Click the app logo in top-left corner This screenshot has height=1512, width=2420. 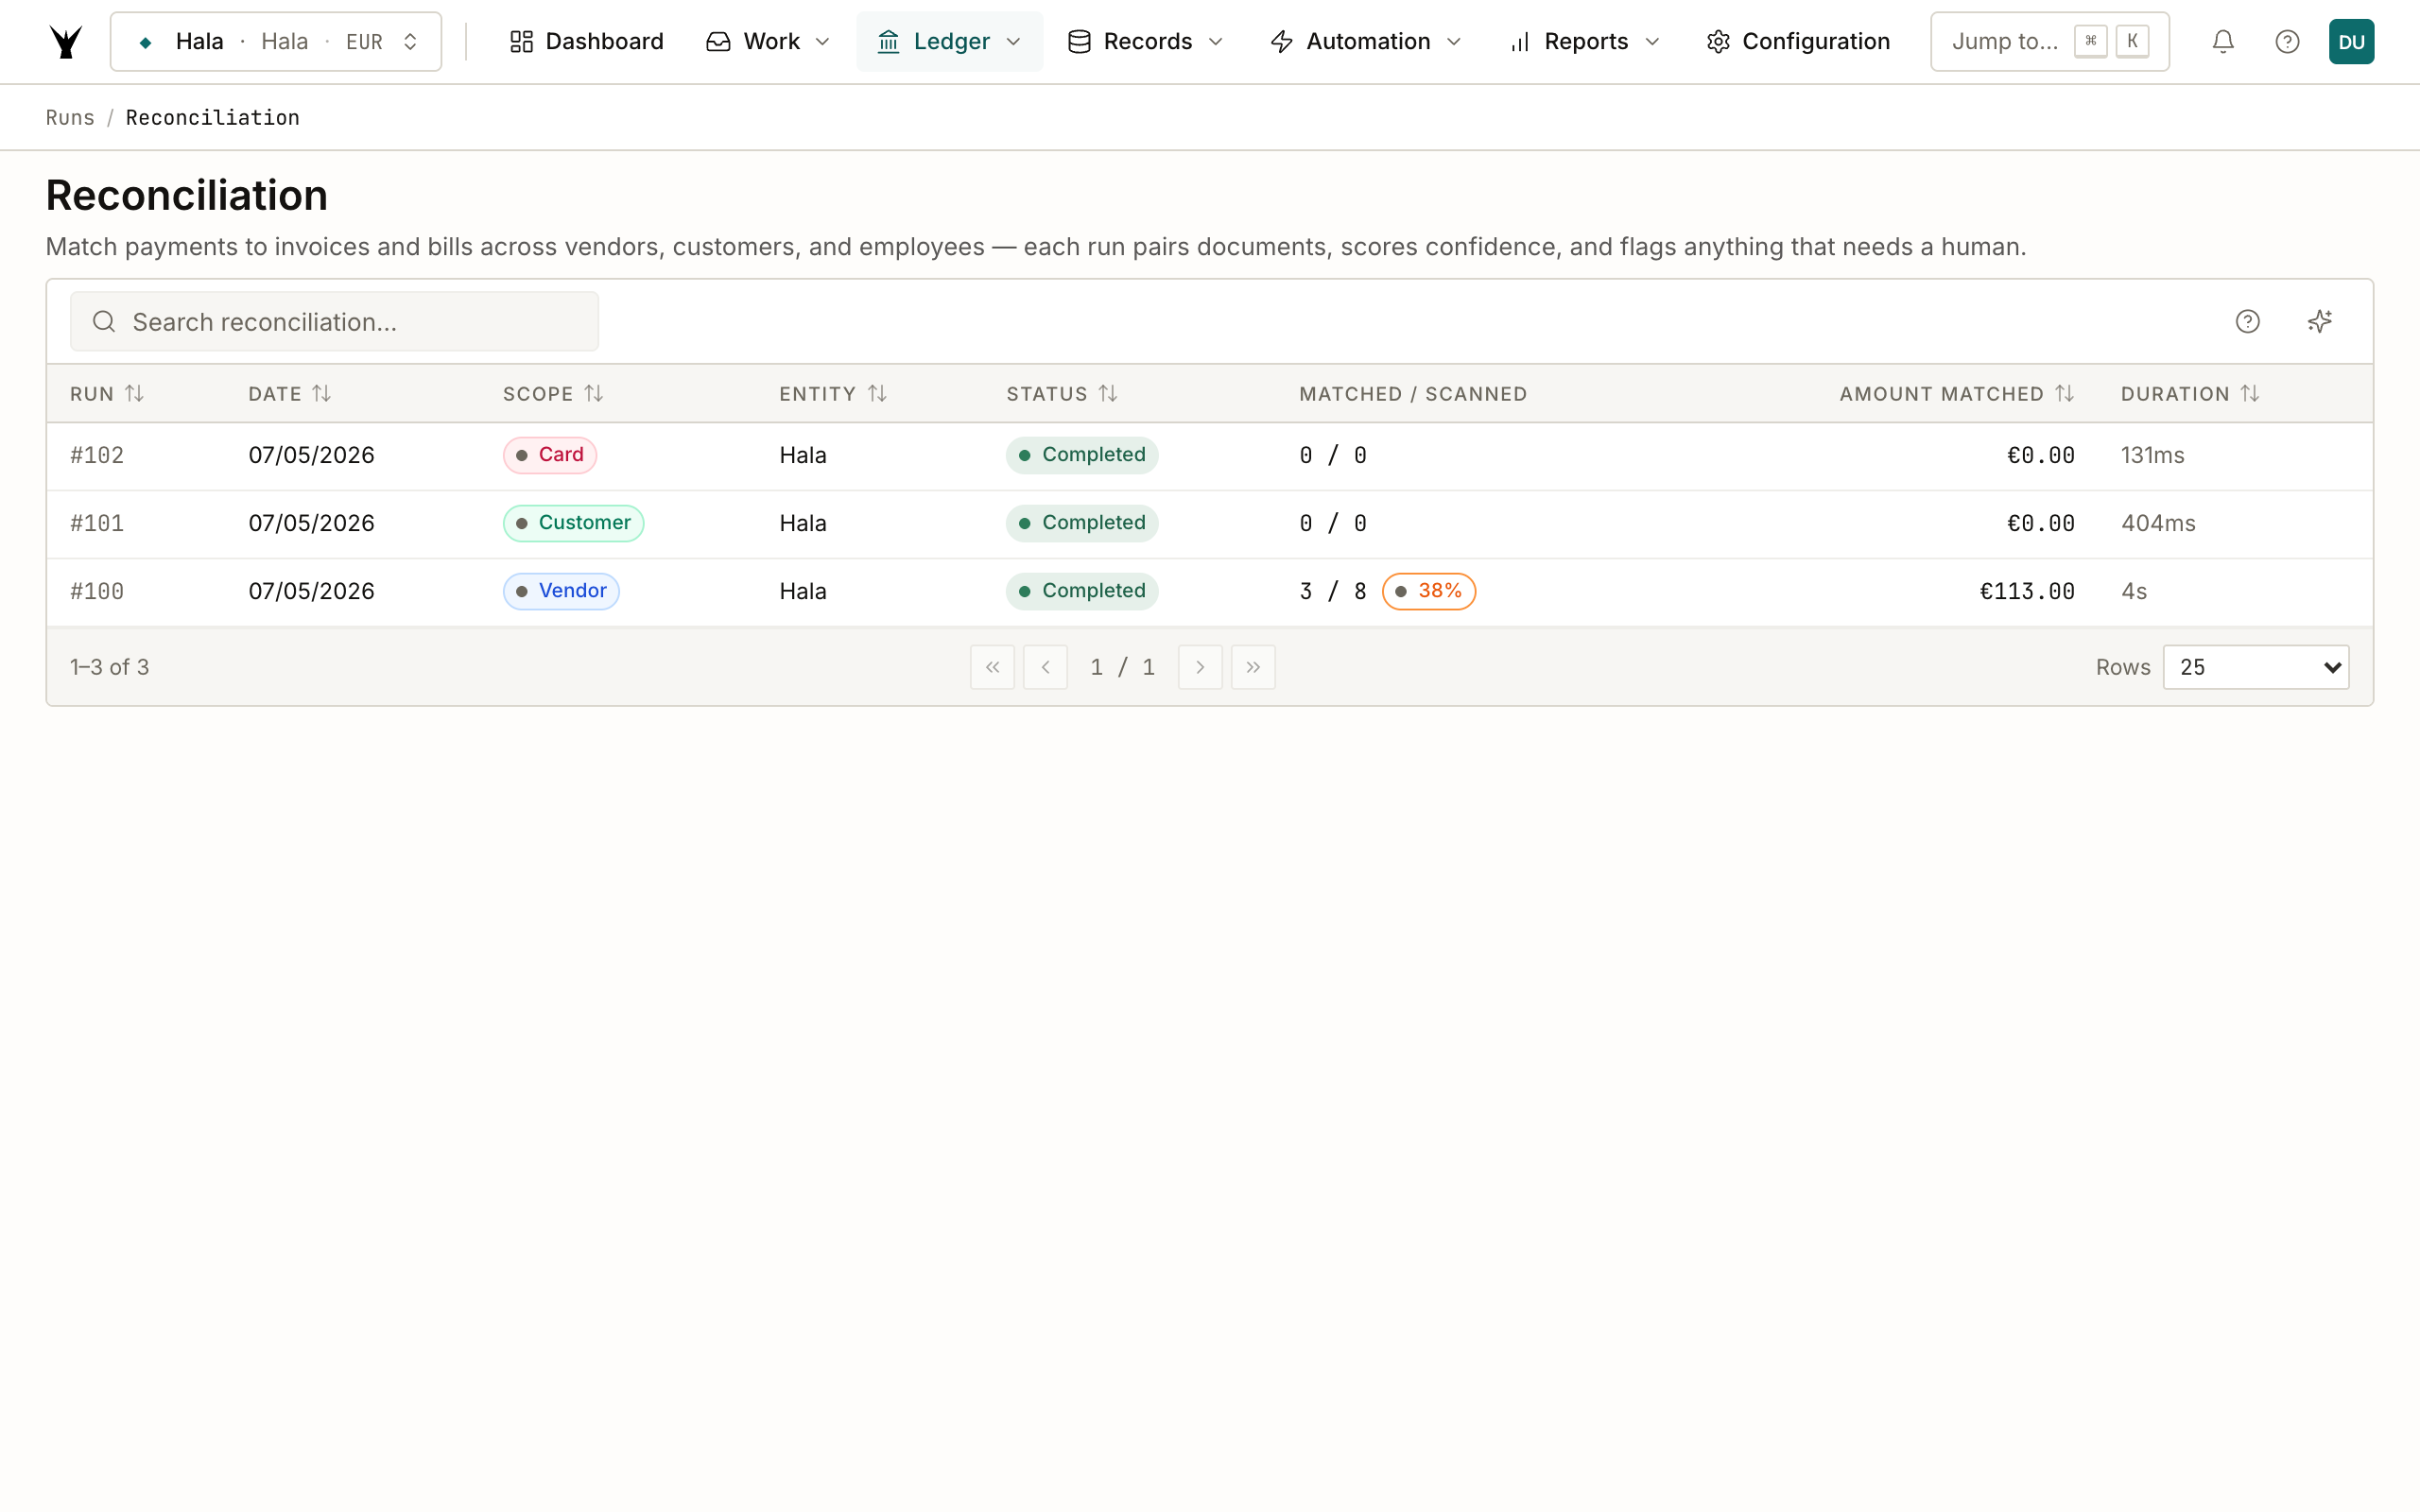click(66, 41)
